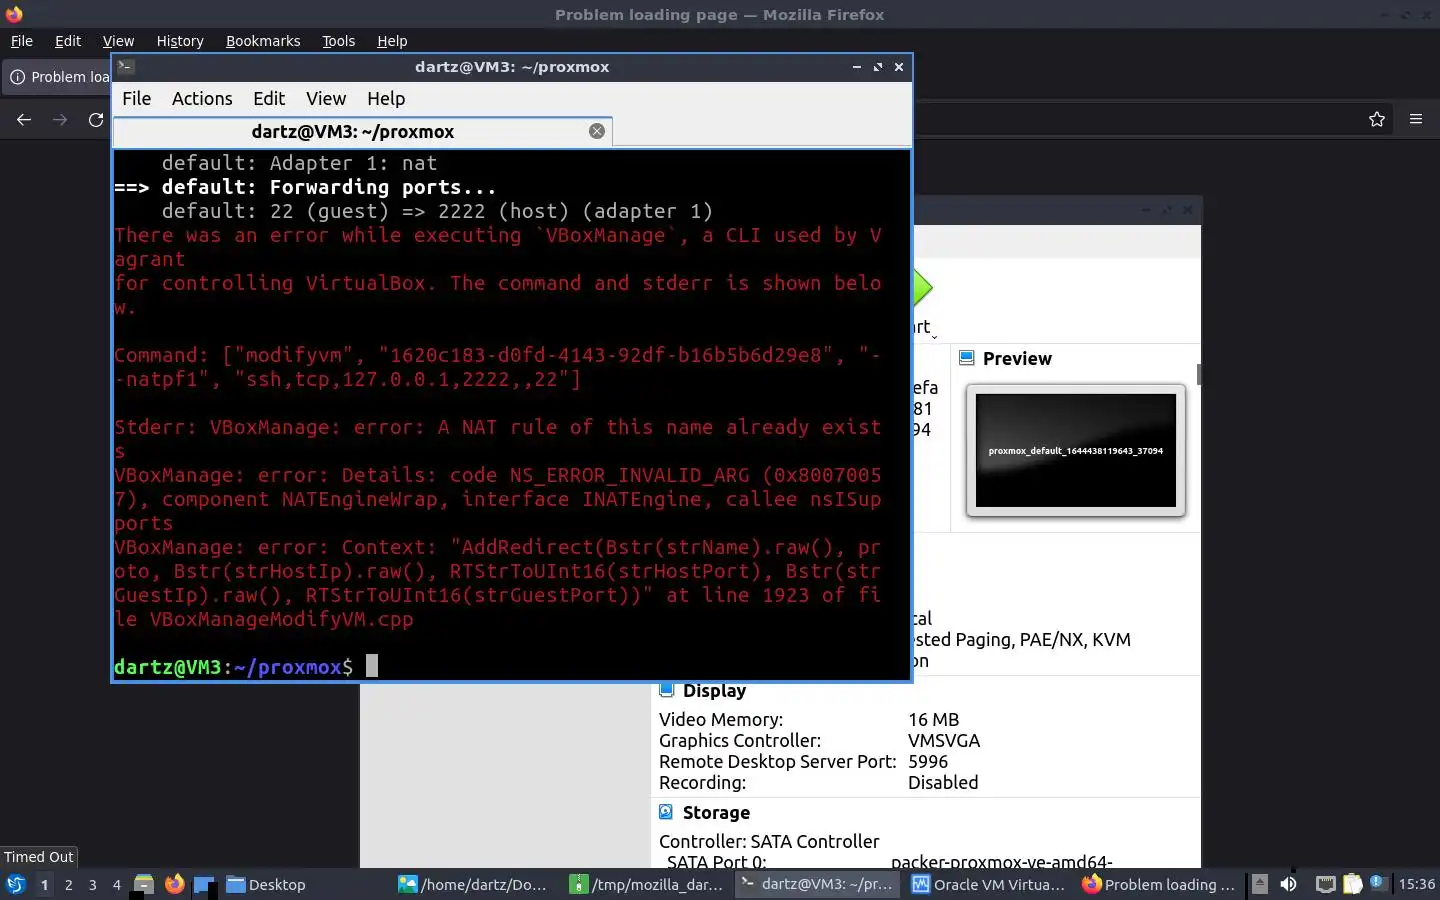Click Firefox back arrow button
Screen dimensions: 1440x900
coord(24,120)
